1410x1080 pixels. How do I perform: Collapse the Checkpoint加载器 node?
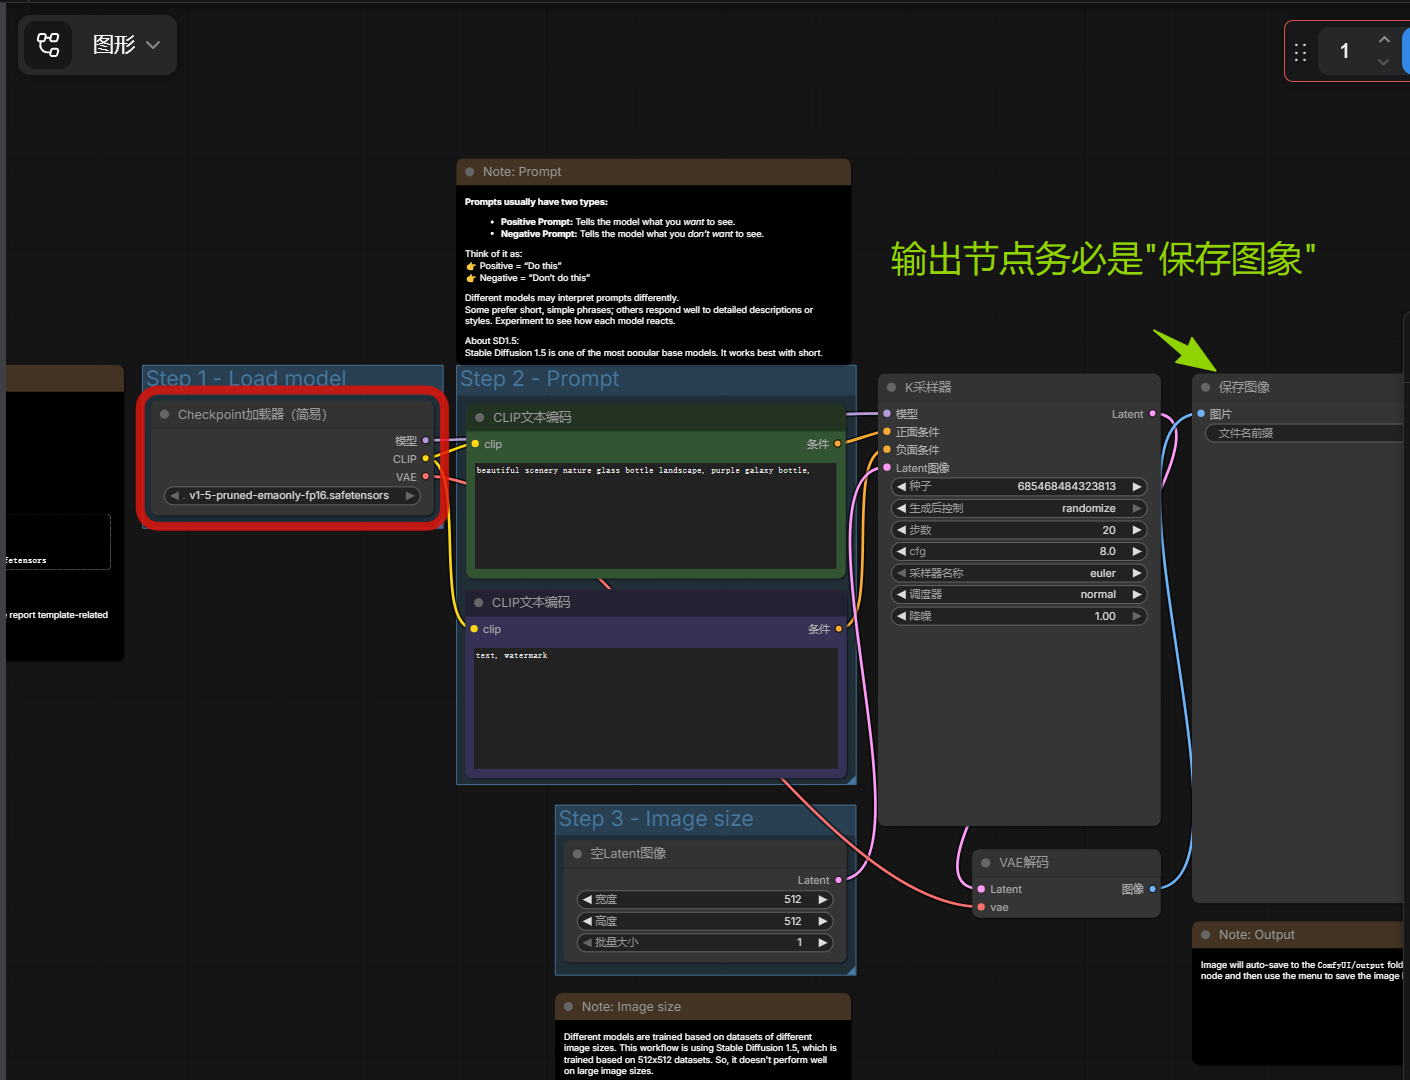[165, 414]
